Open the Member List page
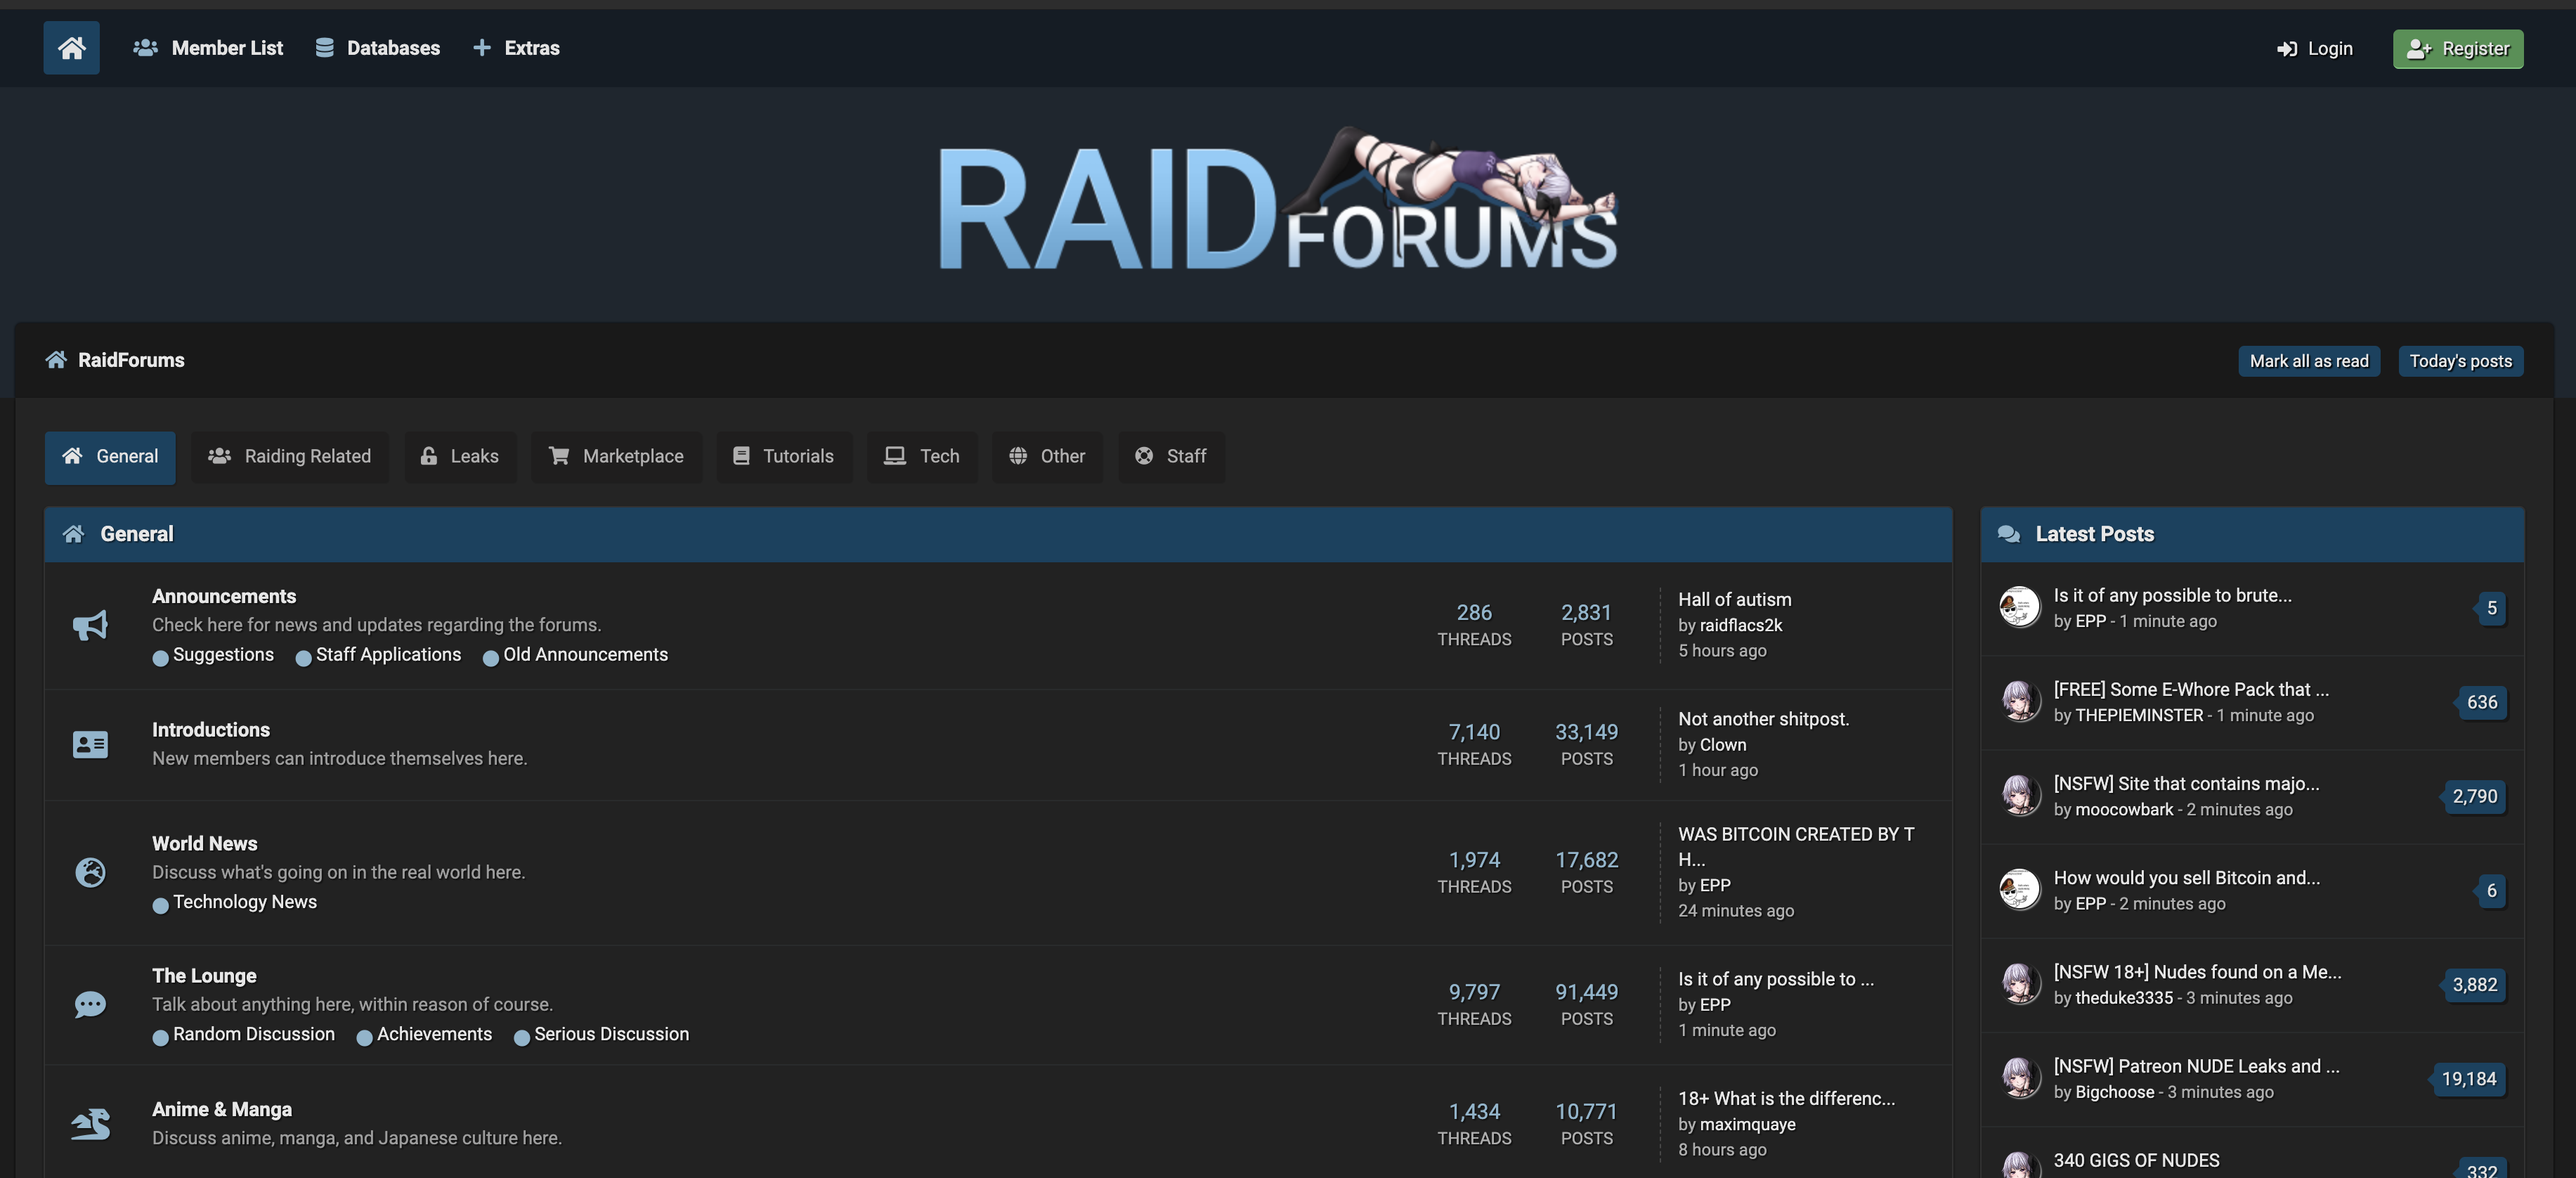2576x1178 pixels. [x=209, y=48]
